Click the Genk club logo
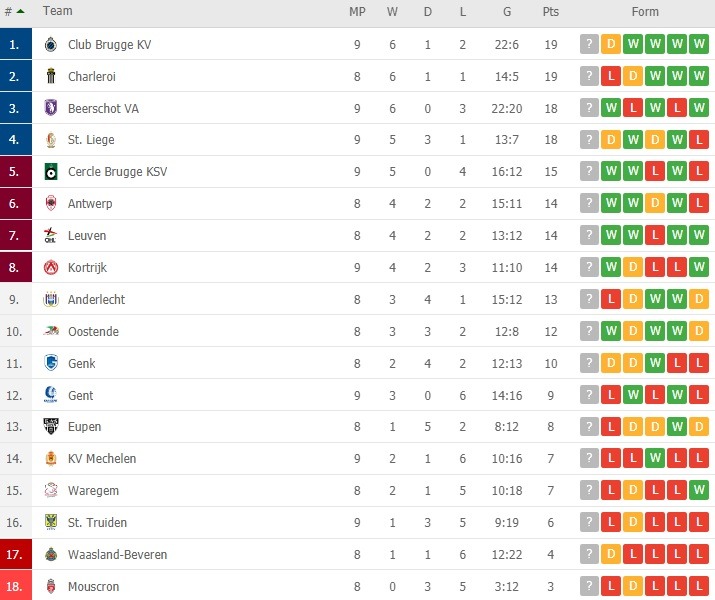 (x=51, y=363)
